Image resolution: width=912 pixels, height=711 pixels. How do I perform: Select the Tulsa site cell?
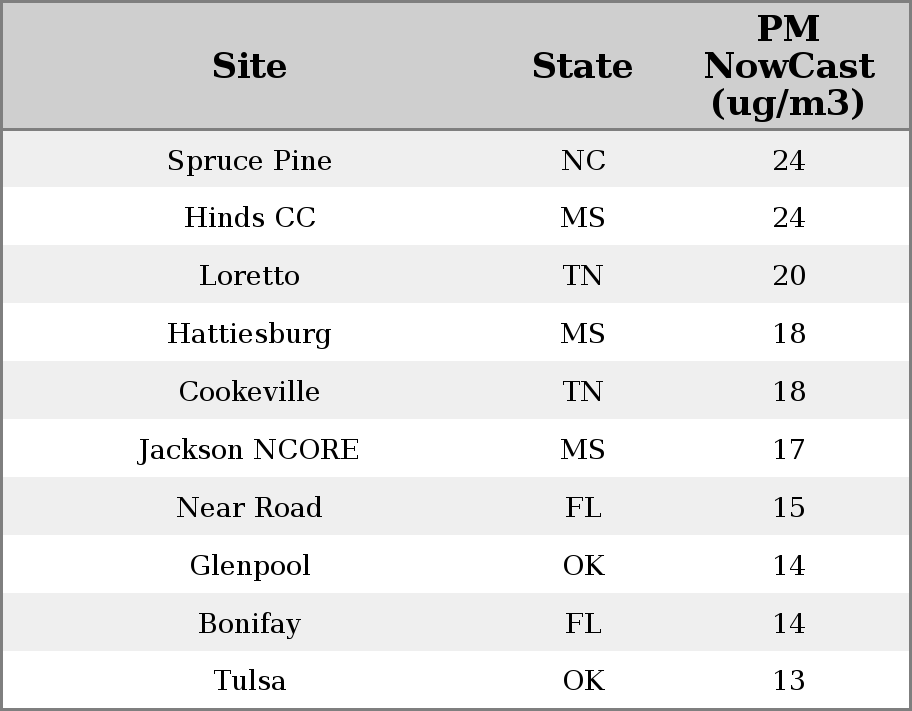pos(249,680)
